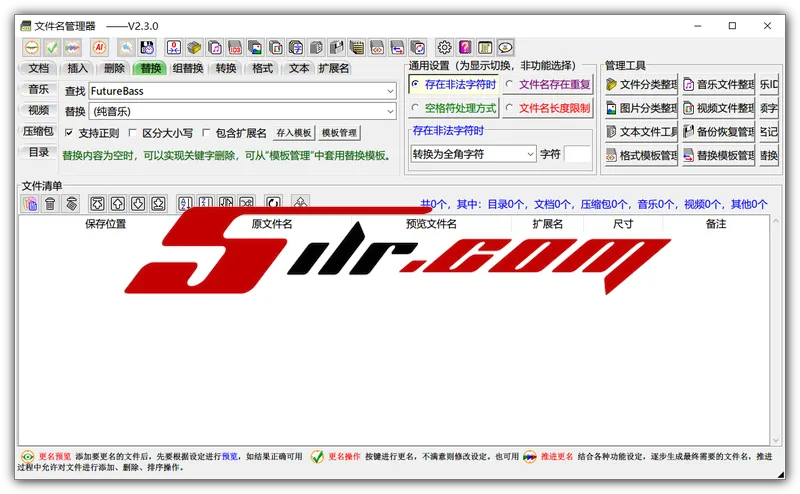Click the sort Z to A icon
800x494 pixels.
click(x=206, y=204)
